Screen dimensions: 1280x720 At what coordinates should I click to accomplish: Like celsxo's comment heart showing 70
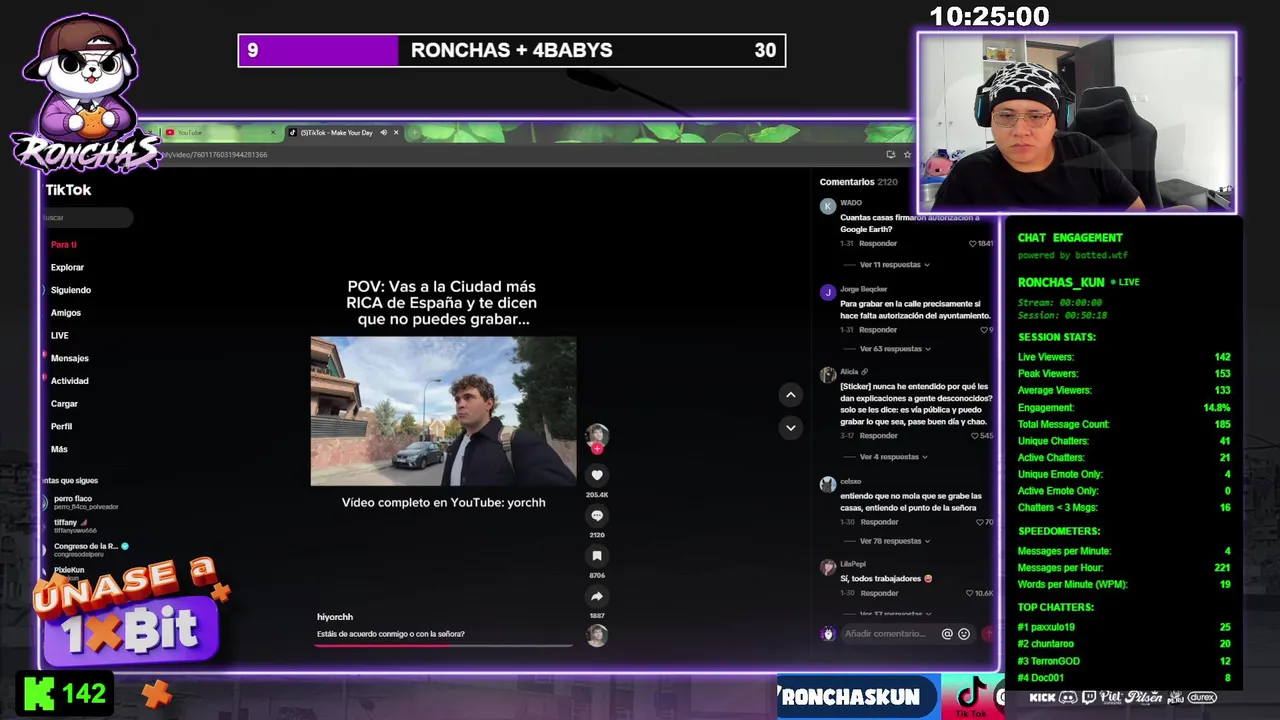coord(981,522)
